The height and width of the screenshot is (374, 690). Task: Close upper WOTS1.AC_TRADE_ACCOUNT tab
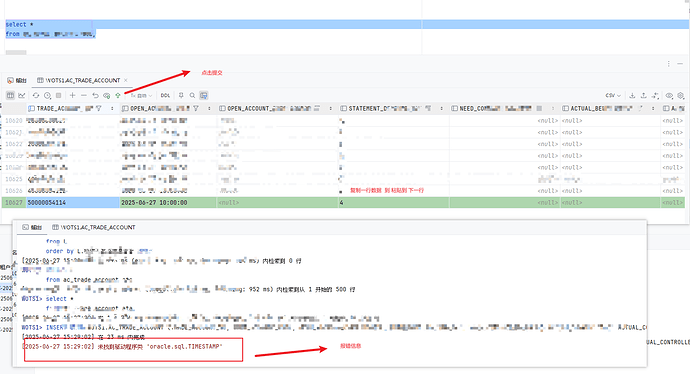(x=126, y=81)
